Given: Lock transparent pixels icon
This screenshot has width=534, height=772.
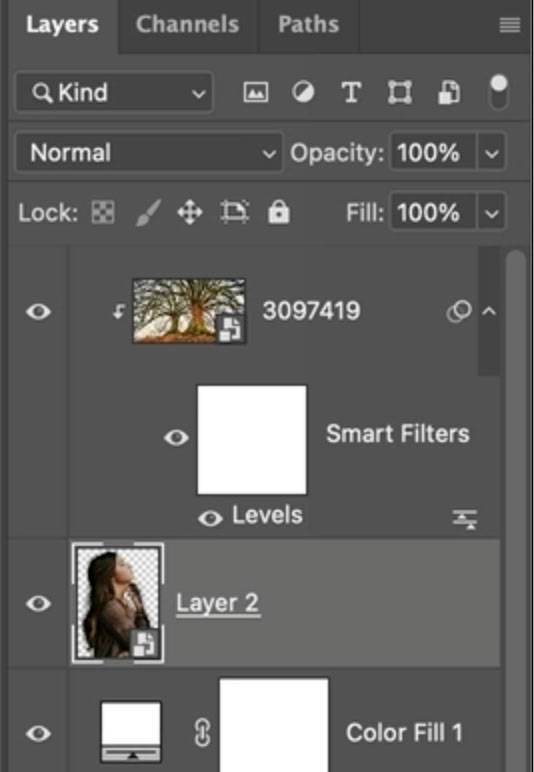Looking at the screenshot, I should click(x=103, y=213).
